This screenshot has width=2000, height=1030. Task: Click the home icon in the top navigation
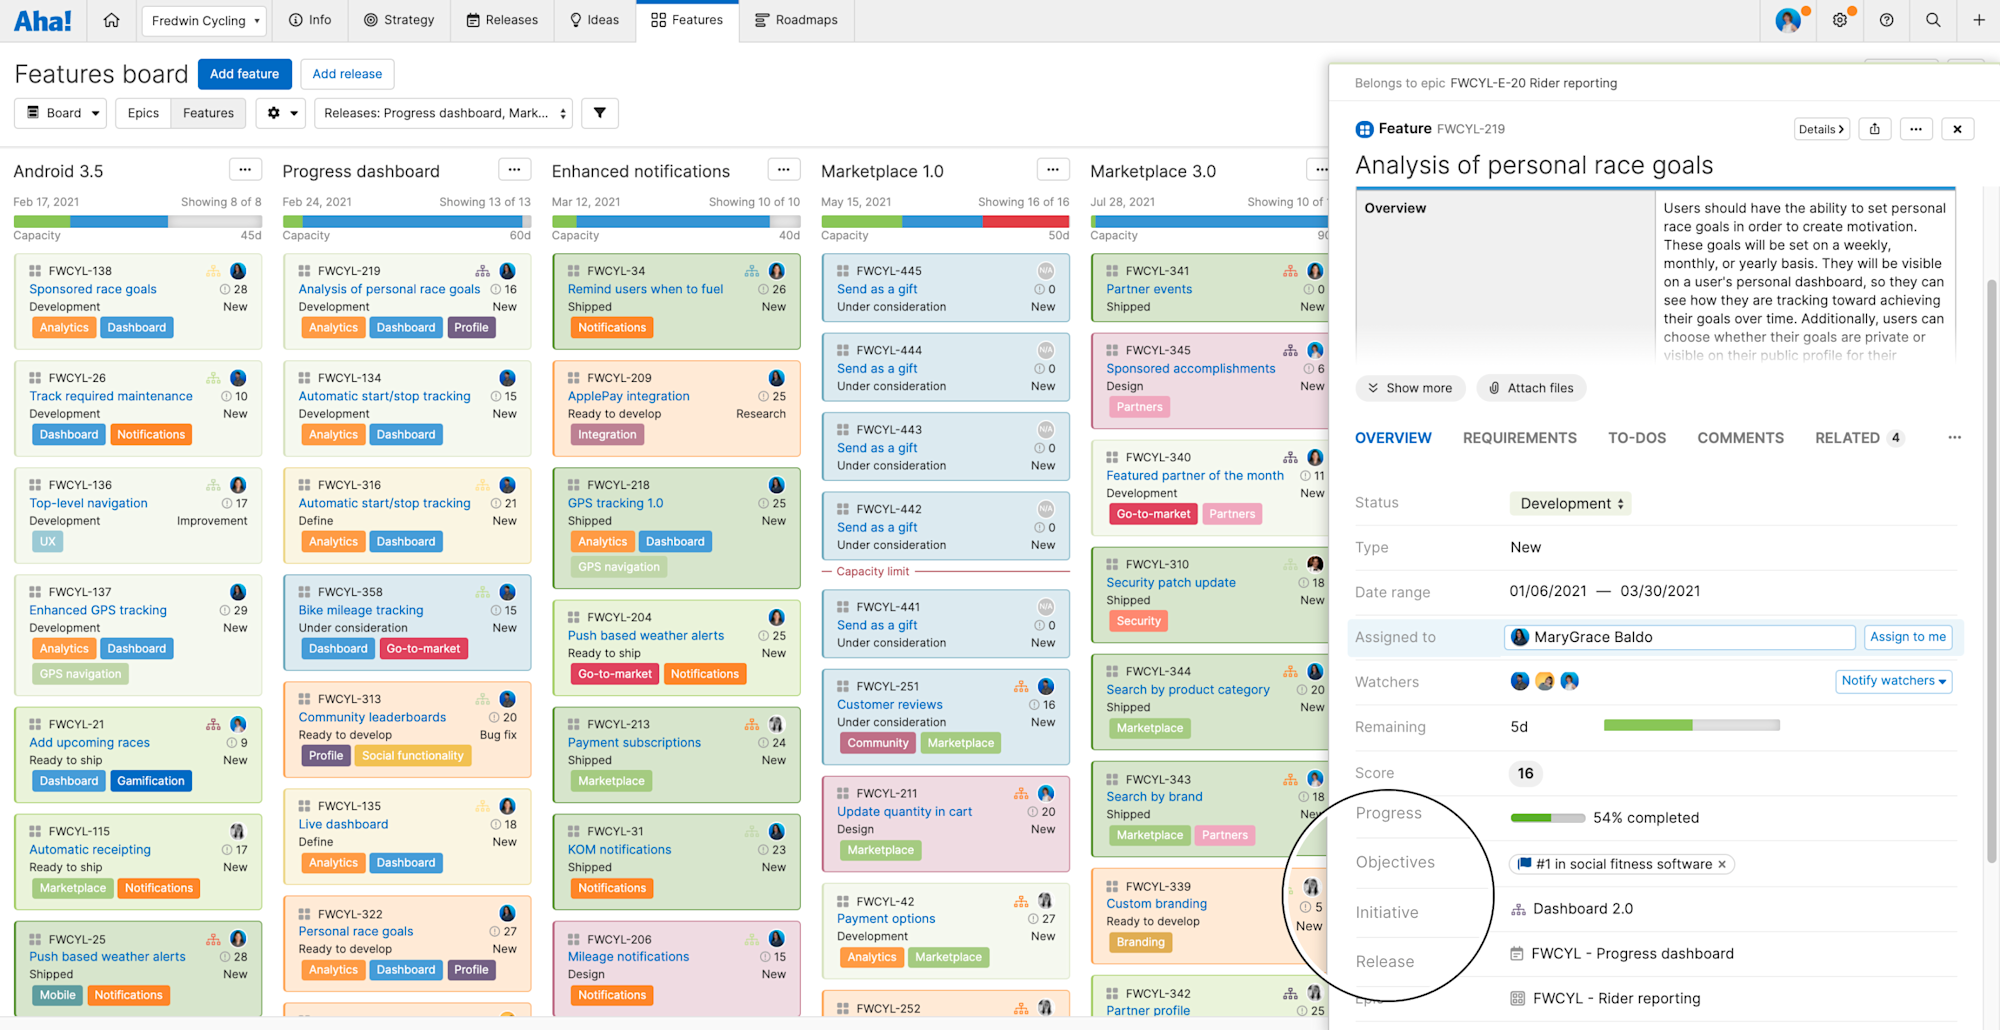pos(111,20)
